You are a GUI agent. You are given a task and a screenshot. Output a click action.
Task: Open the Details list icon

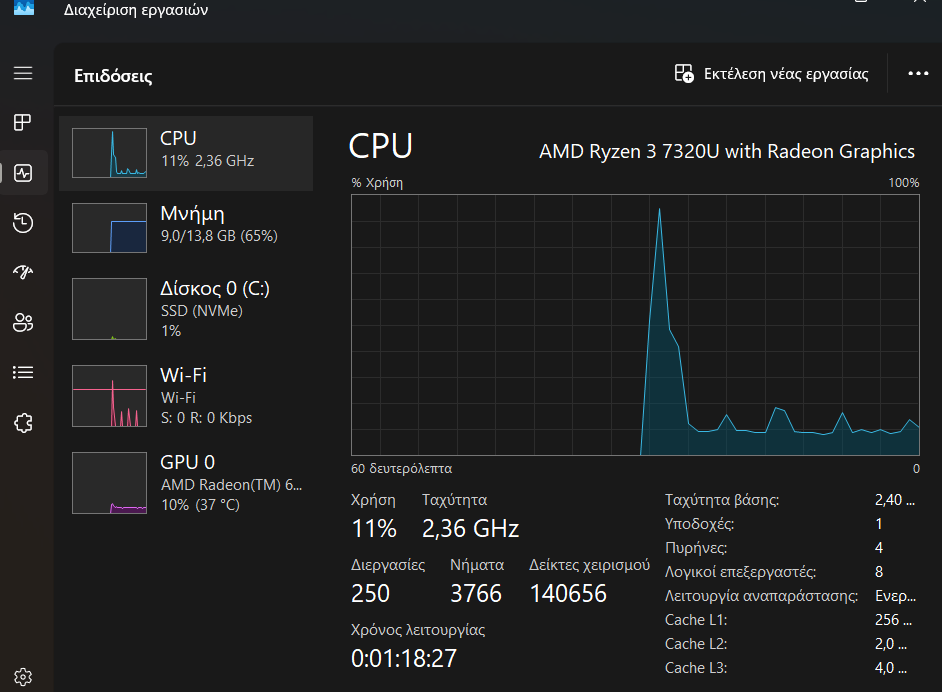coord(23,372)
